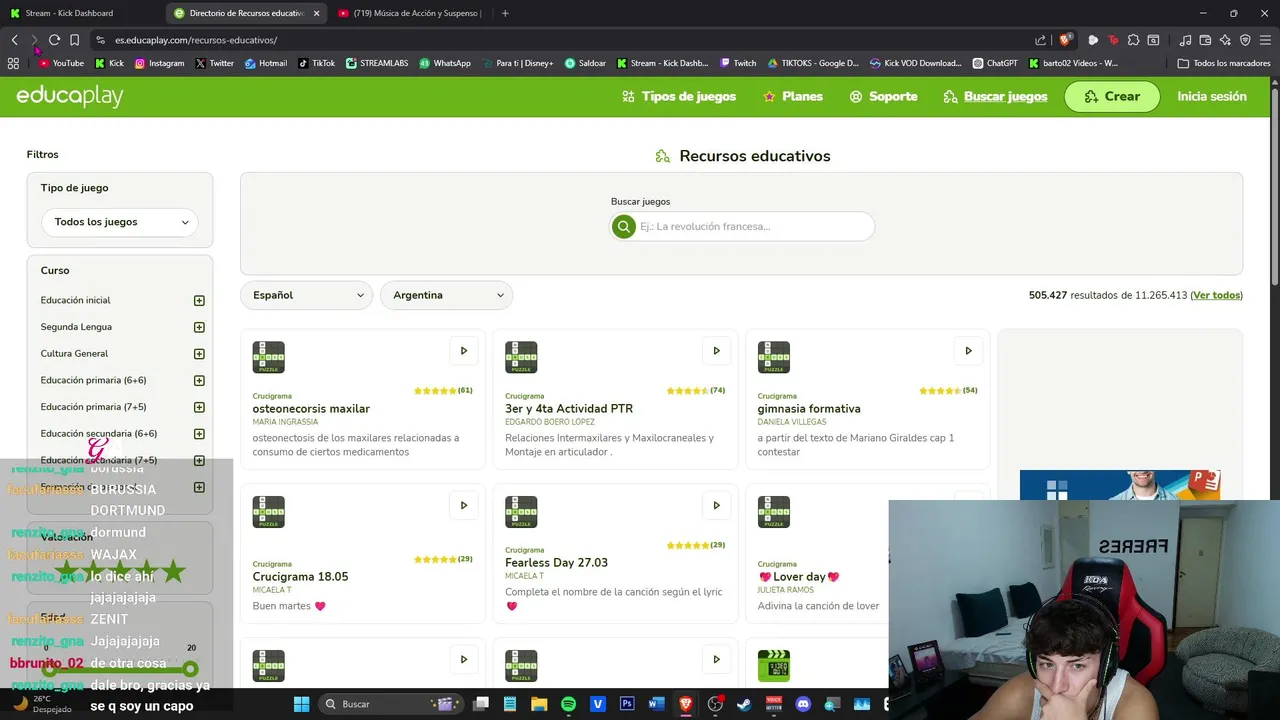Open Hotmail bookmark
The width and height of the screenshot is (1280, 720).
[265, 63]
